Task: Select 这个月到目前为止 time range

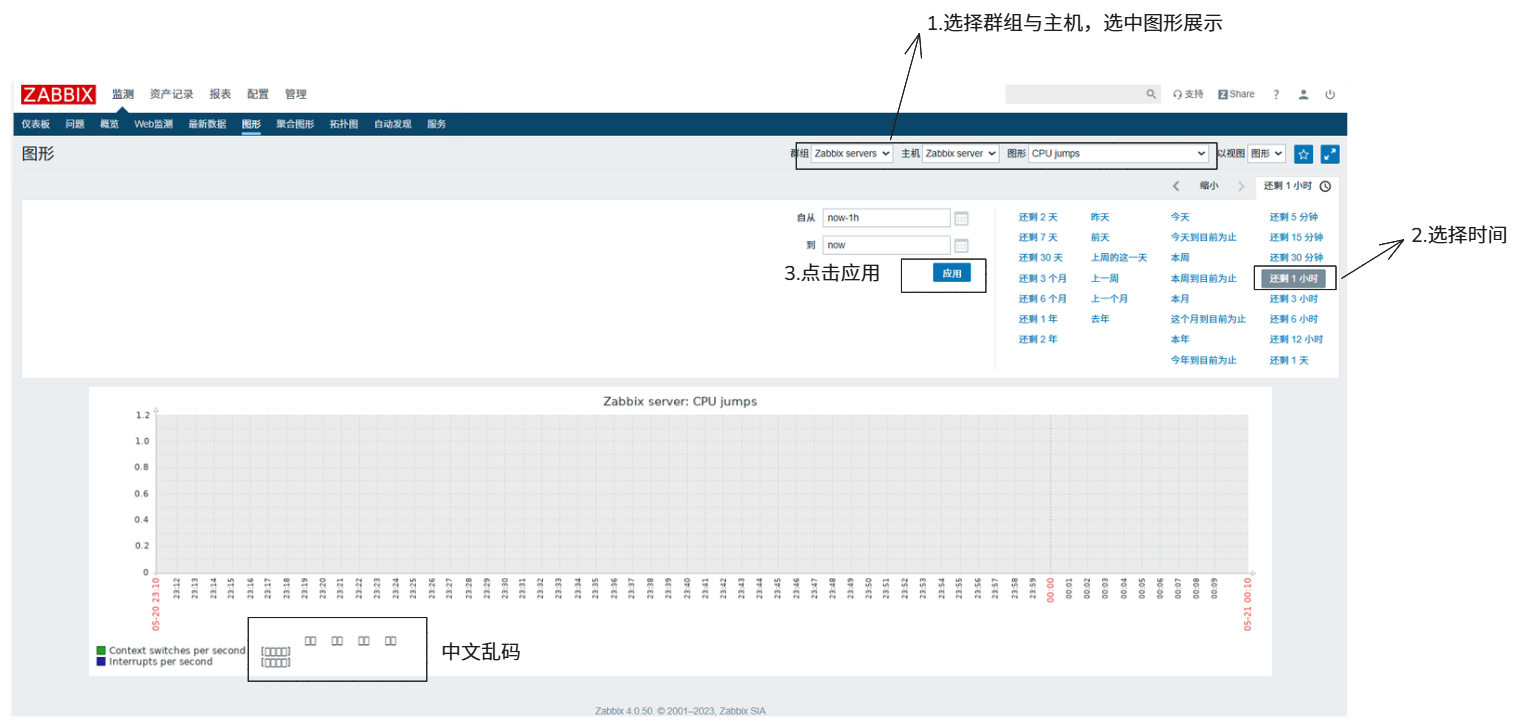Action: [1208, 319]
